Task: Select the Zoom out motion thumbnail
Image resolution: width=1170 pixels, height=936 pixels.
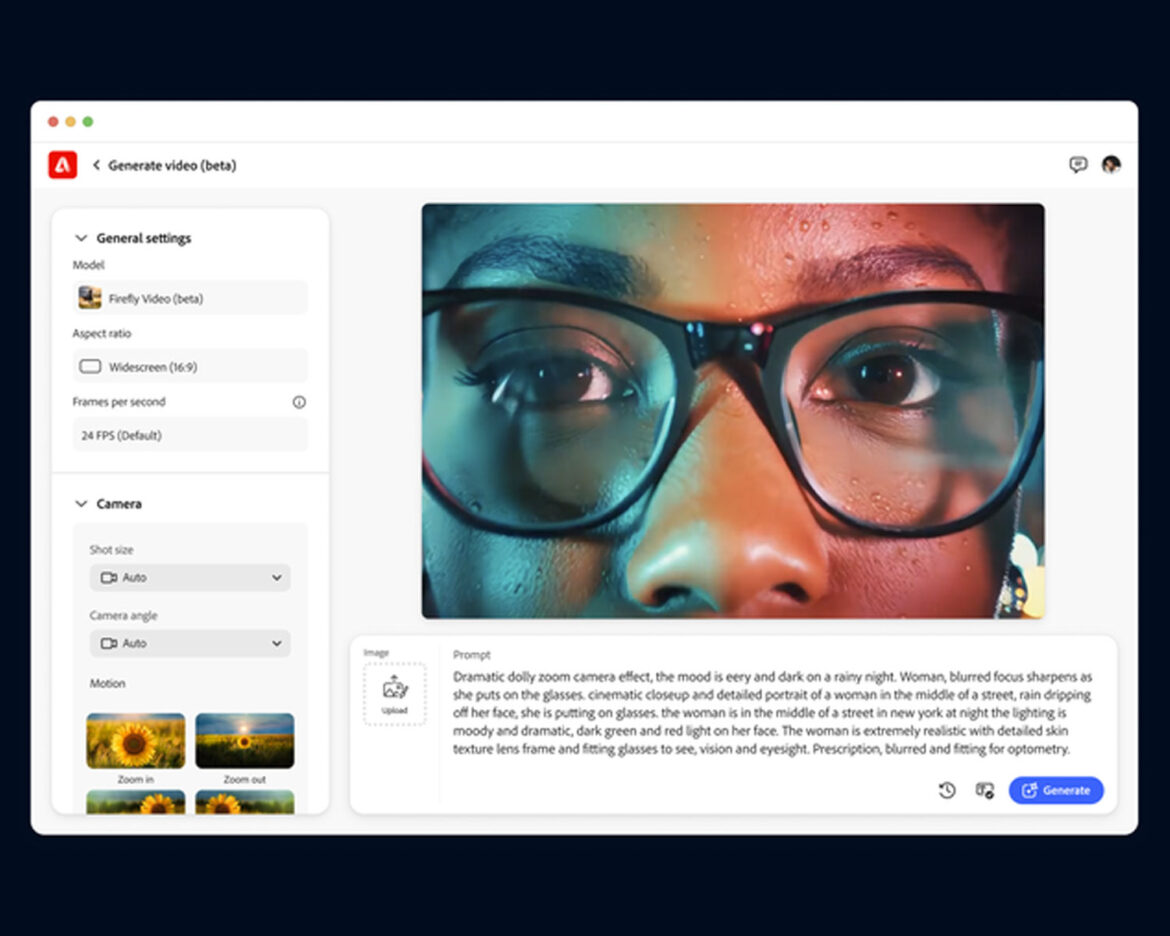Action: coord(244,741)
